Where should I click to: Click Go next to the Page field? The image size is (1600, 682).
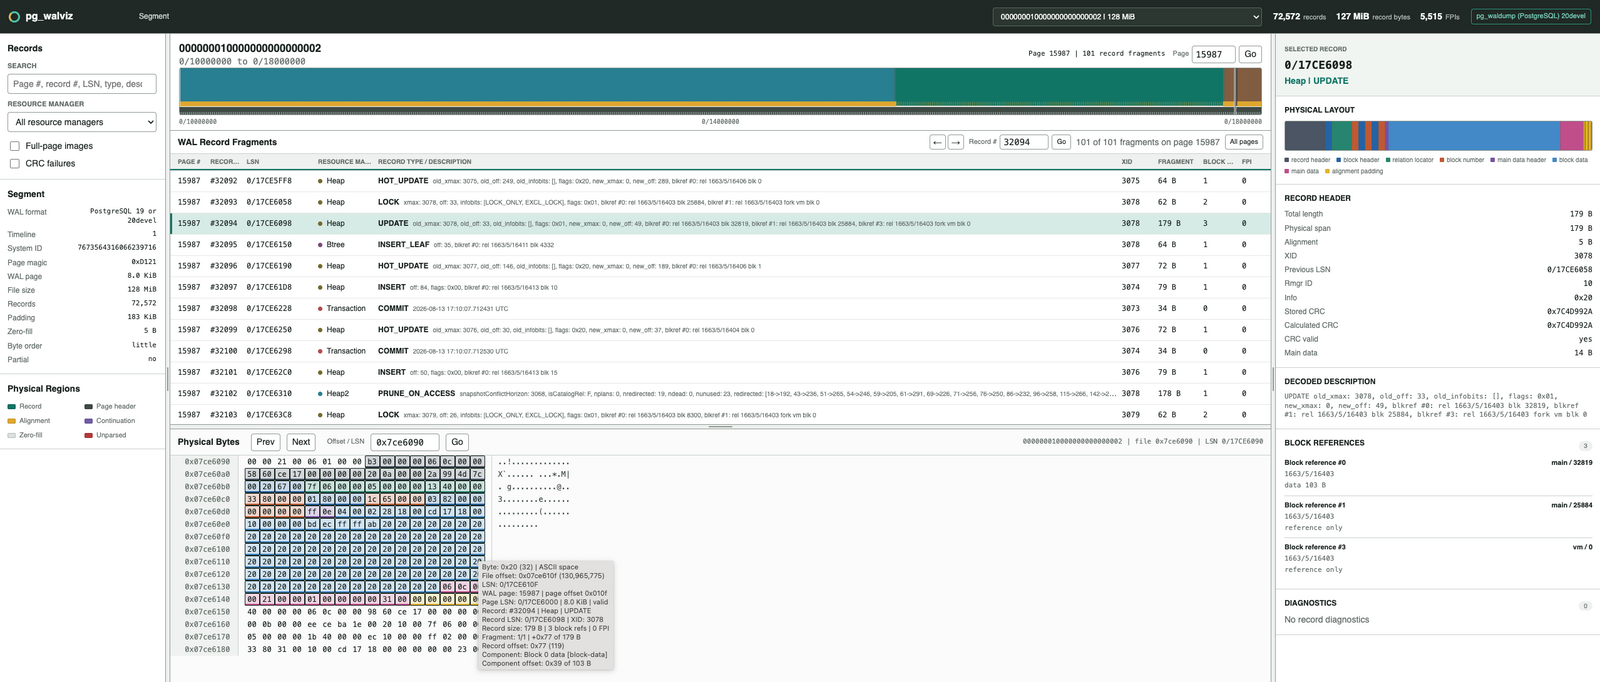pyautogui.click(x=1250, y=54)
